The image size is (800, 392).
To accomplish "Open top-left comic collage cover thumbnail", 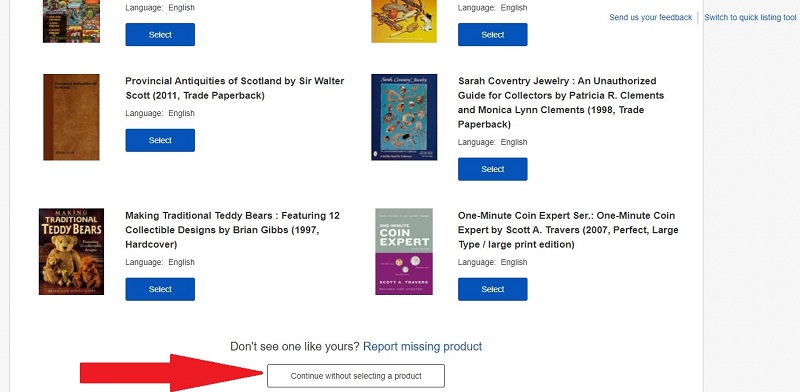I will (71, 21).
